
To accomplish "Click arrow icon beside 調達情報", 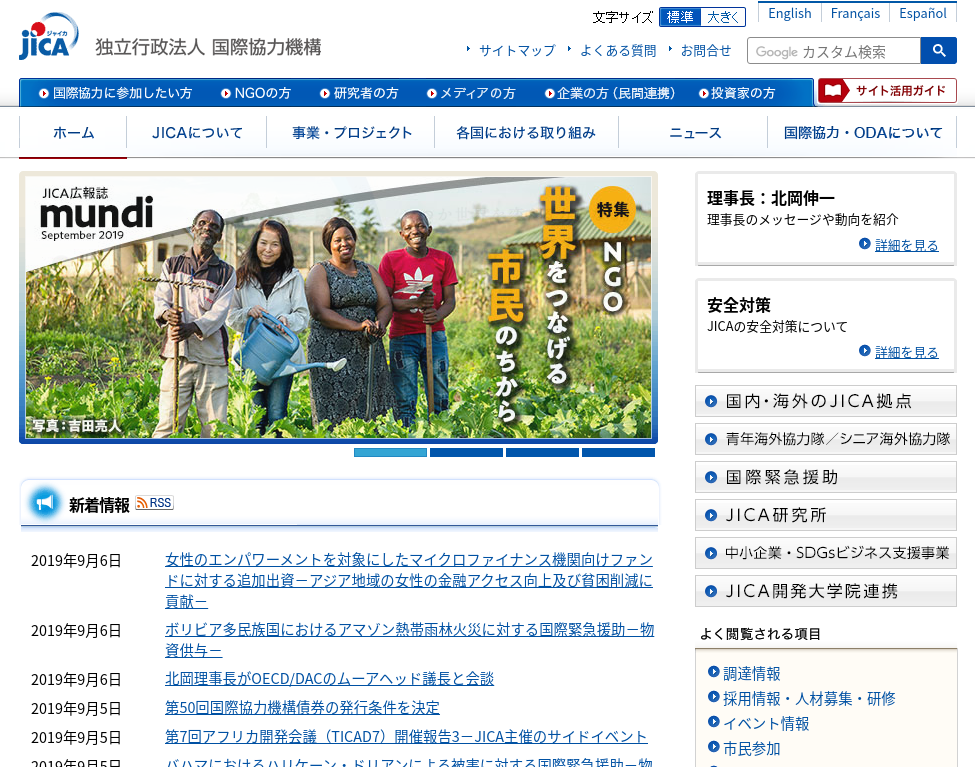I will point(713,672).
